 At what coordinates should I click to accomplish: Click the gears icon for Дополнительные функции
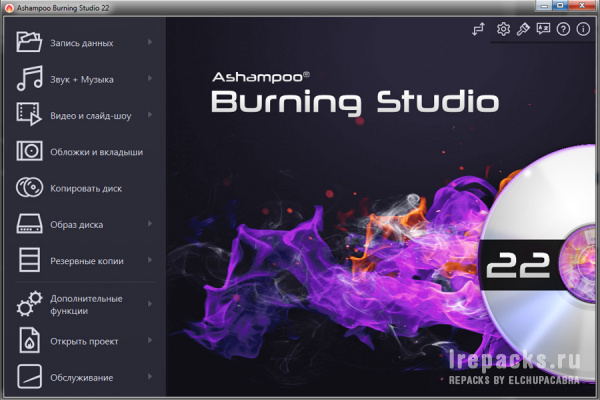pos(29,304)
